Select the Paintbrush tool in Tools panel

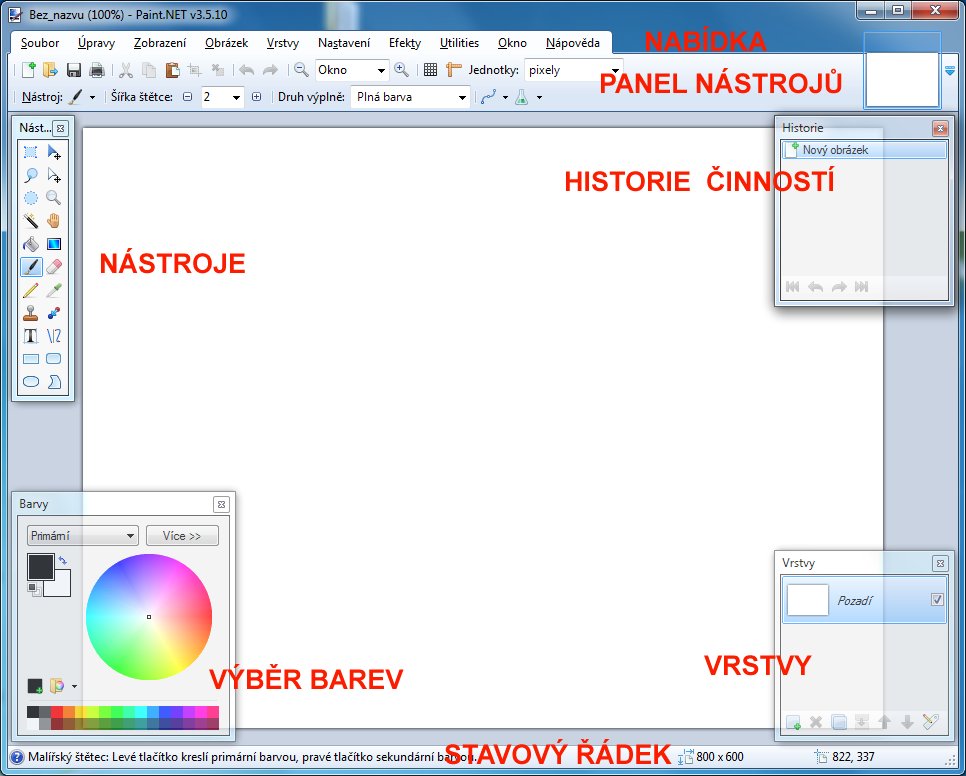[31, 267]
